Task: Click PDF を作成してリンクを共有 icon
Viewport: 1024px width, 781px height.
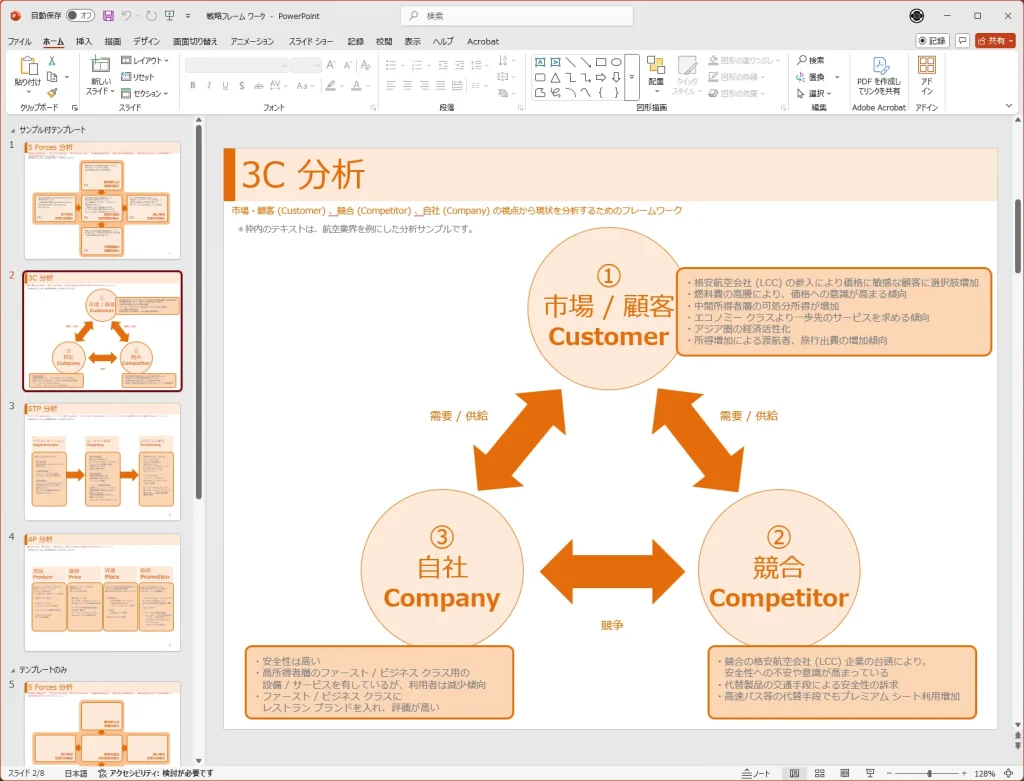Action: point(879,75)
